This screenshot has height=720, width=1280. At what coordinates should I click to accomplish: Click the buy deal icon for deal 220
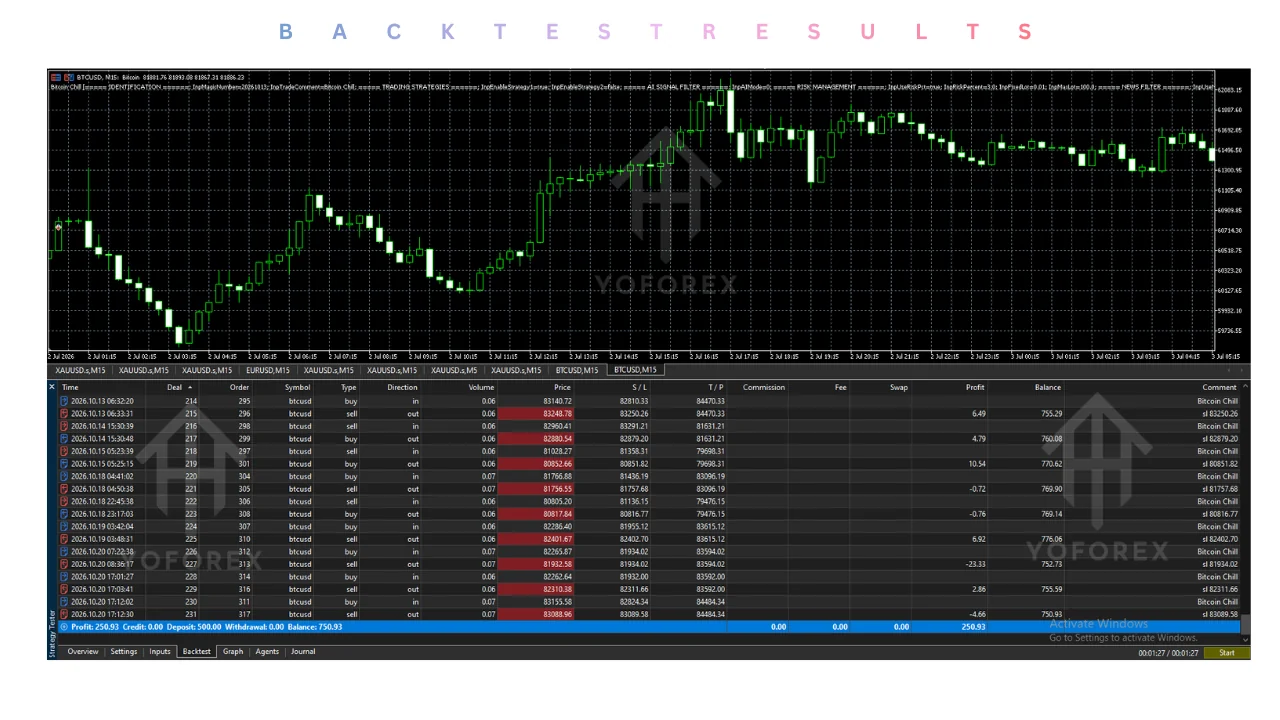65,476
